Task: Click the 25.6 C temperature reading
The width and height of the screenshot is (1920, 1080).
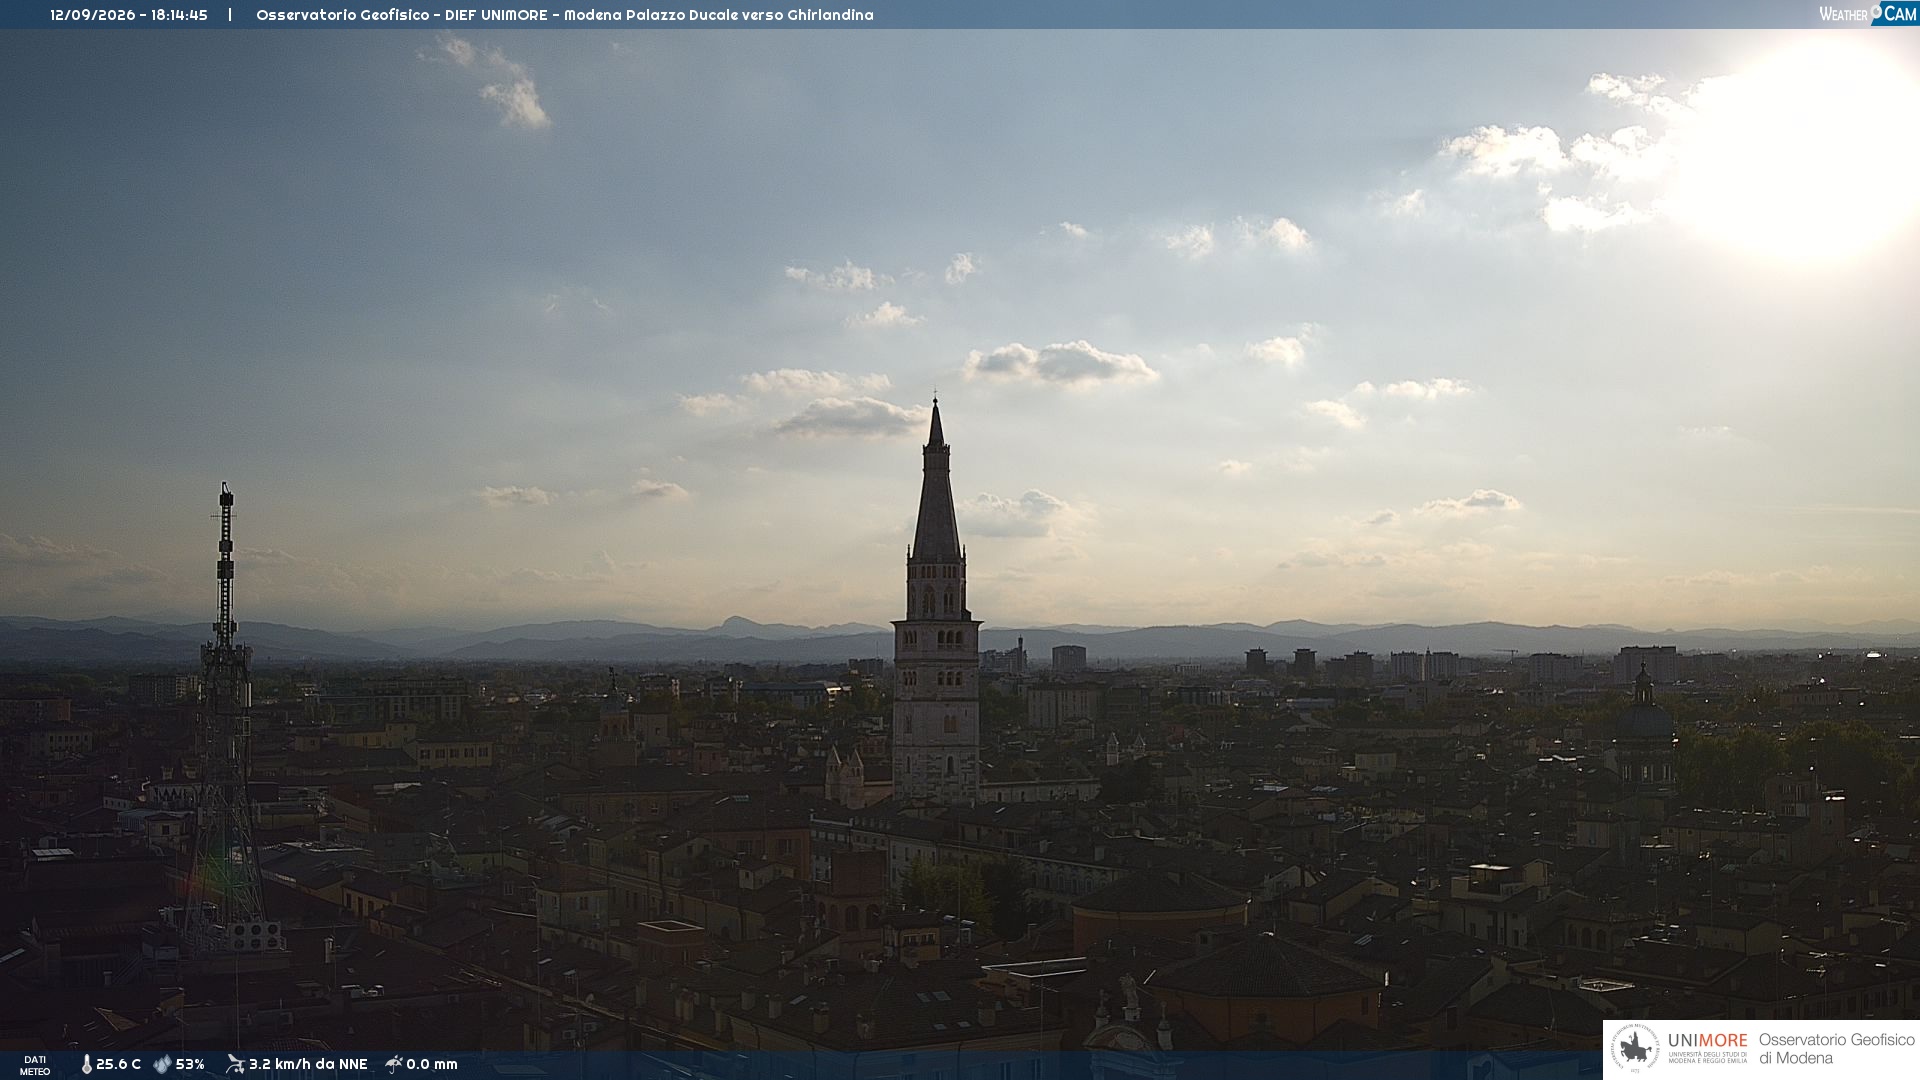Action: (x=118, y=1064)
